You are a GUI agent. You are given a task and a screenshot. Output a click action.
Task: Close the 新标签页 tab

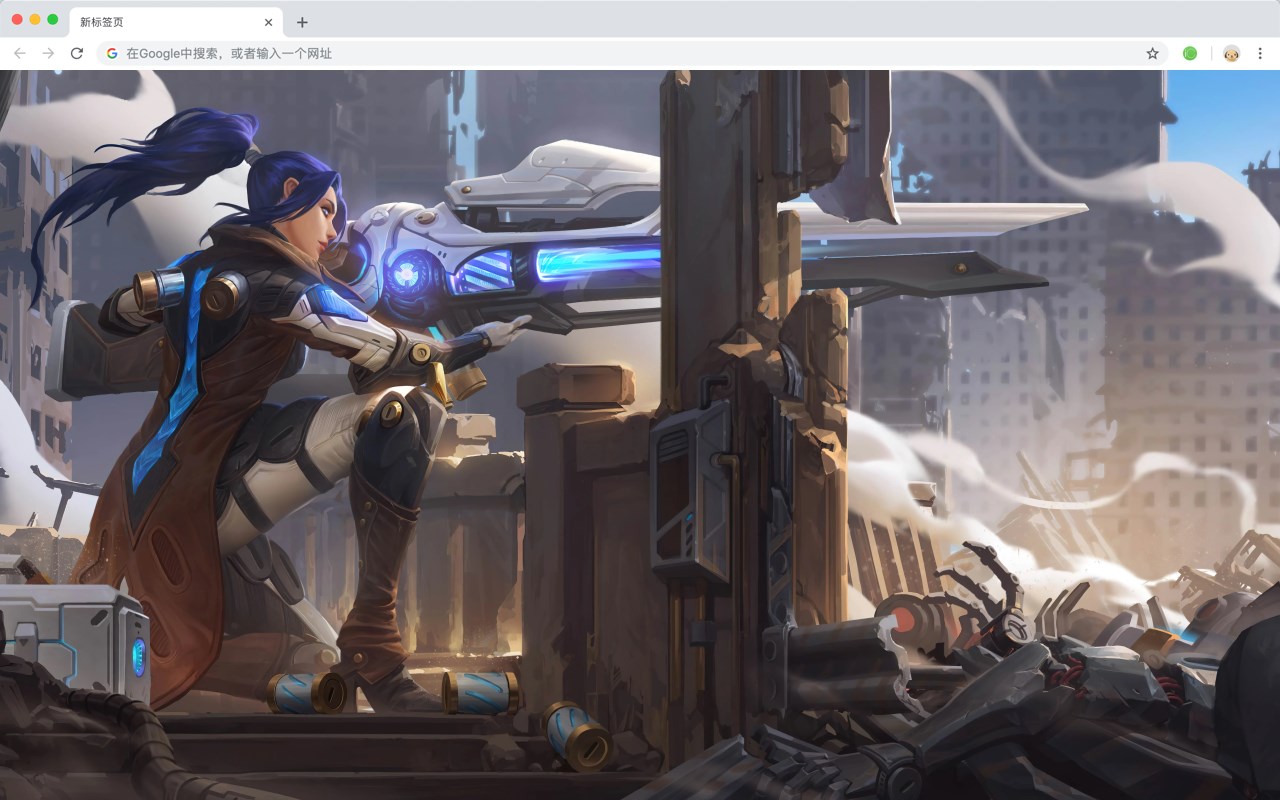pos(268,22)
